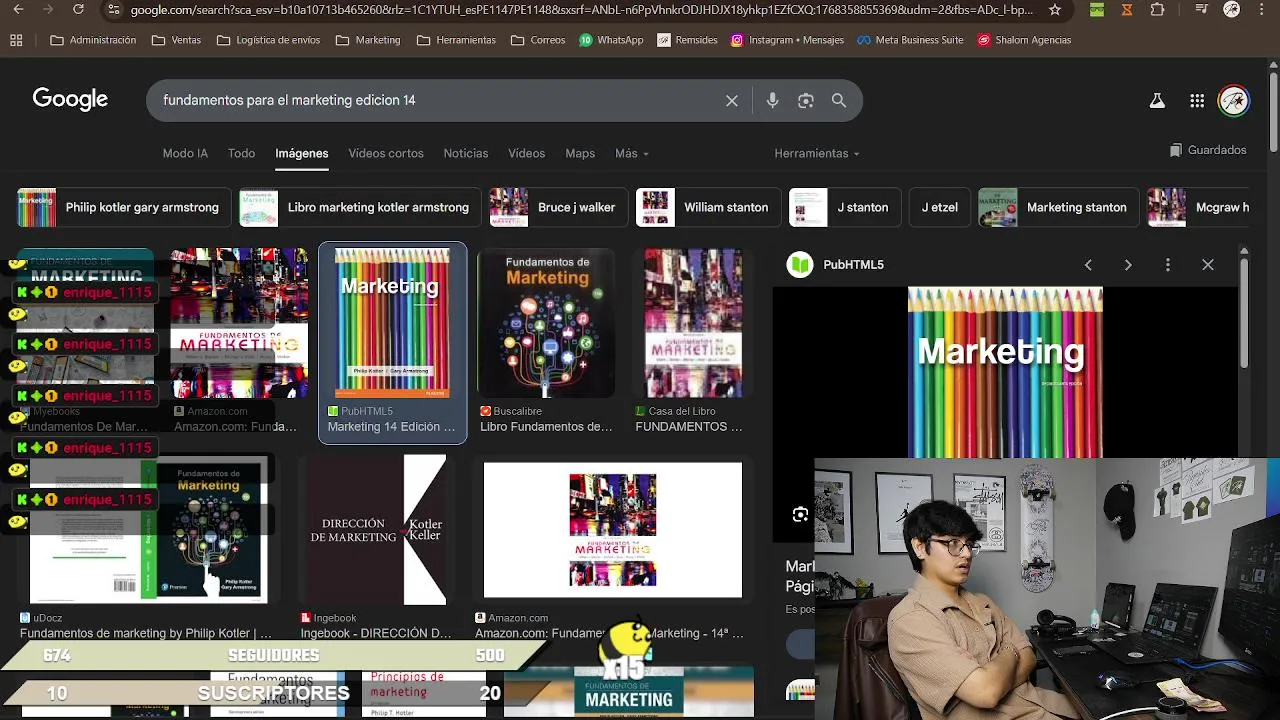1280x720 pixels.
Task: Open Ingebook - DIRECCIÓN D... result link
Action: (x=376, y=633)
